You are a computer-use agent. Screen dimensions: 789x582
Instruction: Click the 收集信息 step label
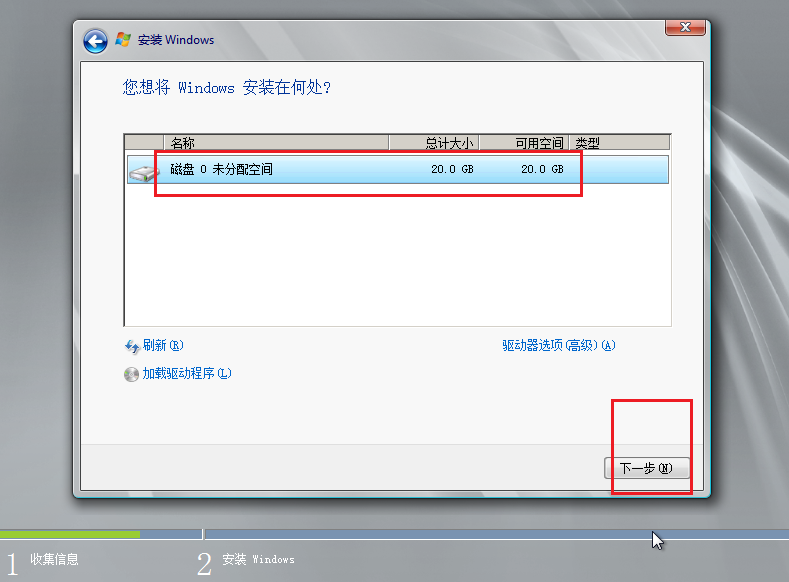click(54, 559)
